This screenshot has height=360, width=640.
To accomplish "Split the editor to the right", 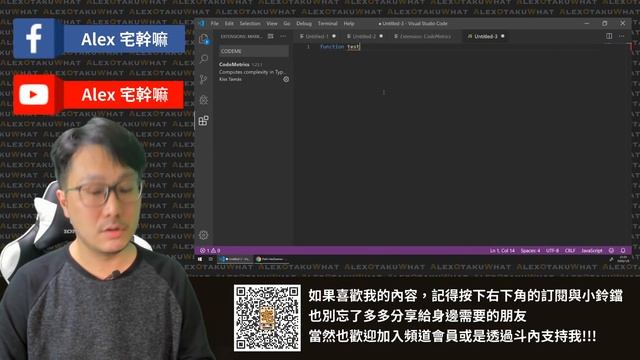I will (x=609, y=36).
